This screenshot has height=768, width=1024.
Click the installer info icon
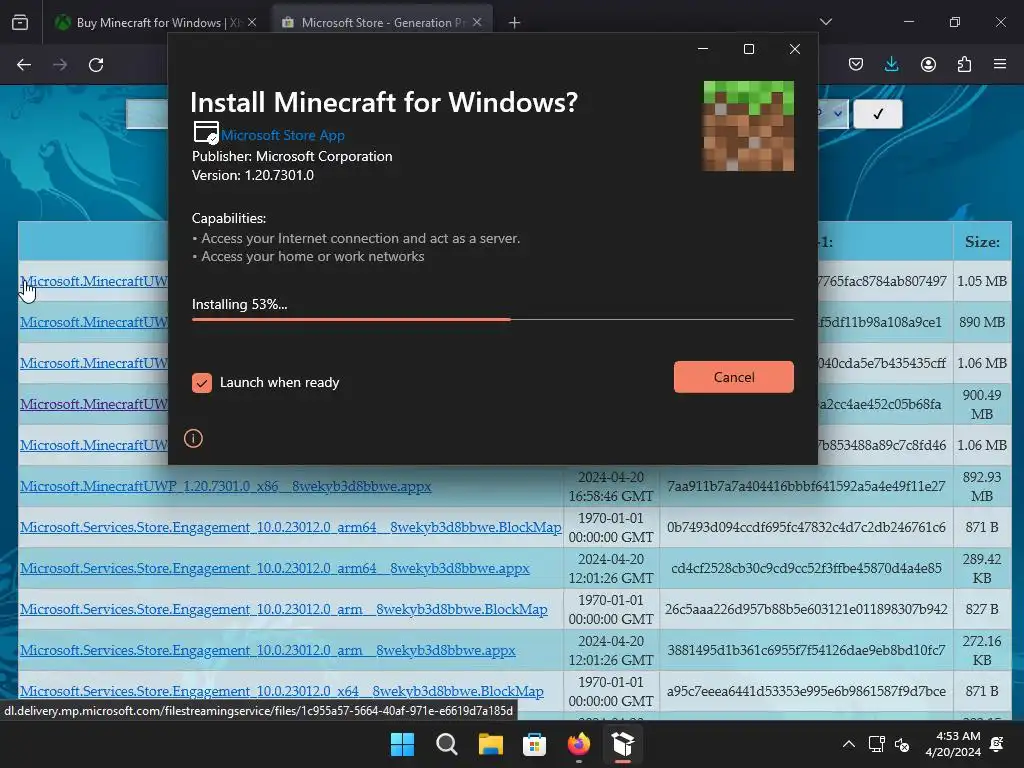(193, 438)
